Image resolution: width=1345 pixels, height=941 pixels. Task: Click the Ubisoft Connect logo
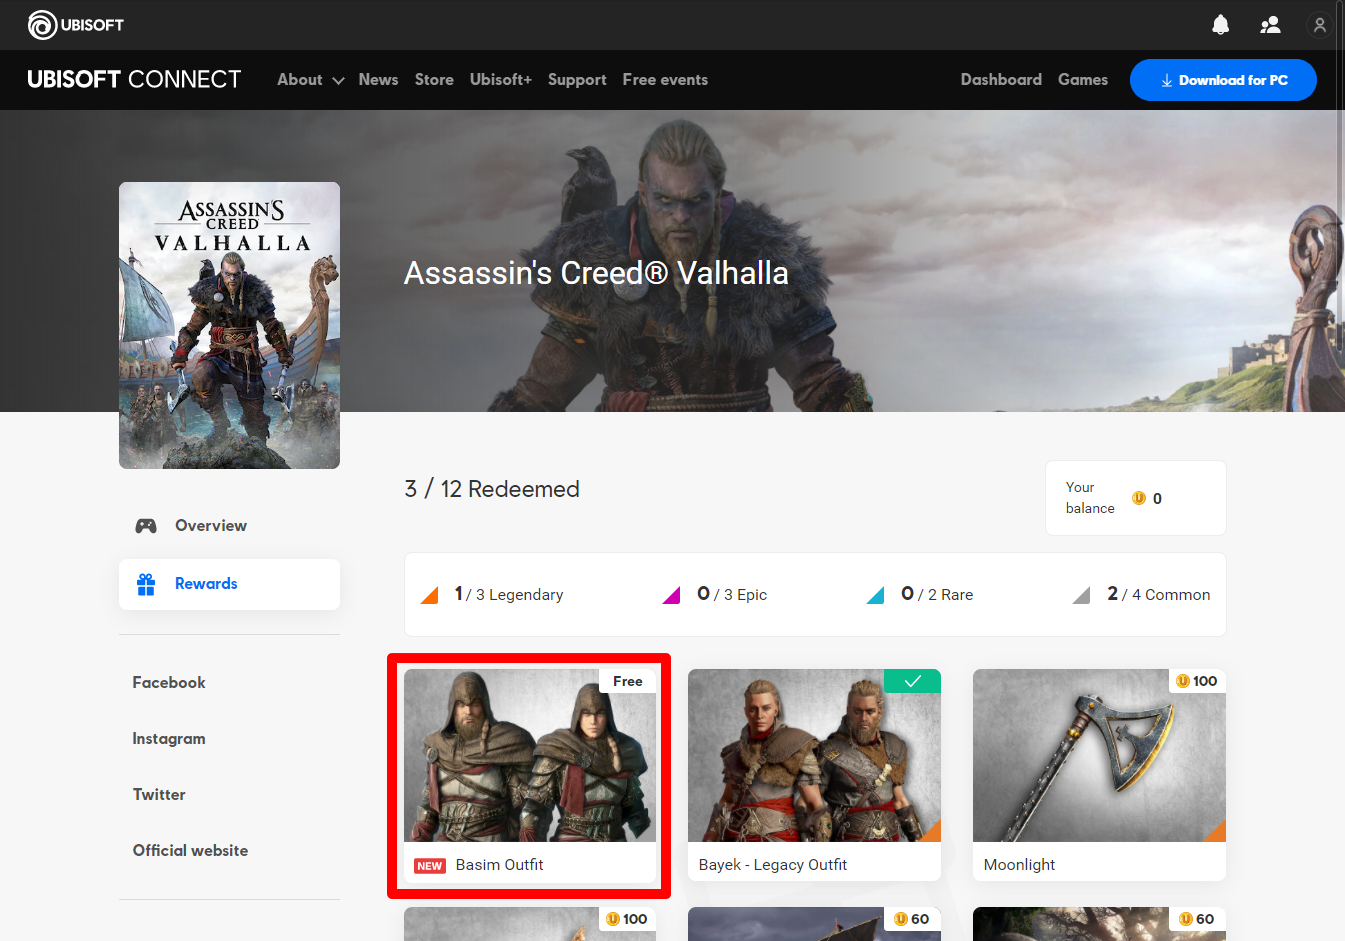coord(134,79)
